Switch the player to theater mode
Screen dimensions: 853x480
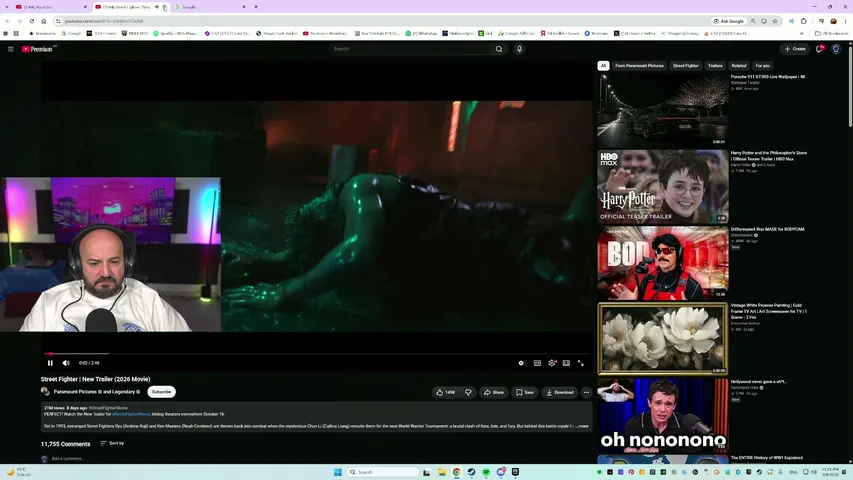[x=566, y=363]
